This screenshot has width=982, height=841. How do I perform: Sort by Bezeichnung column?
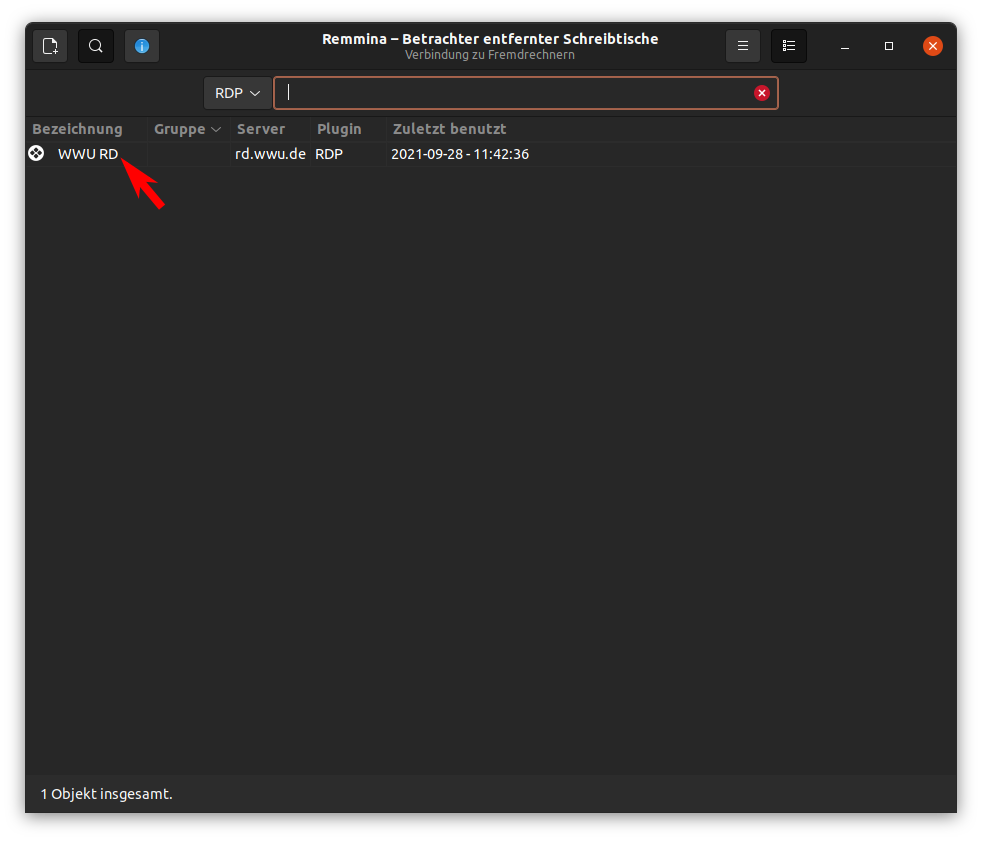coord(77,129)
